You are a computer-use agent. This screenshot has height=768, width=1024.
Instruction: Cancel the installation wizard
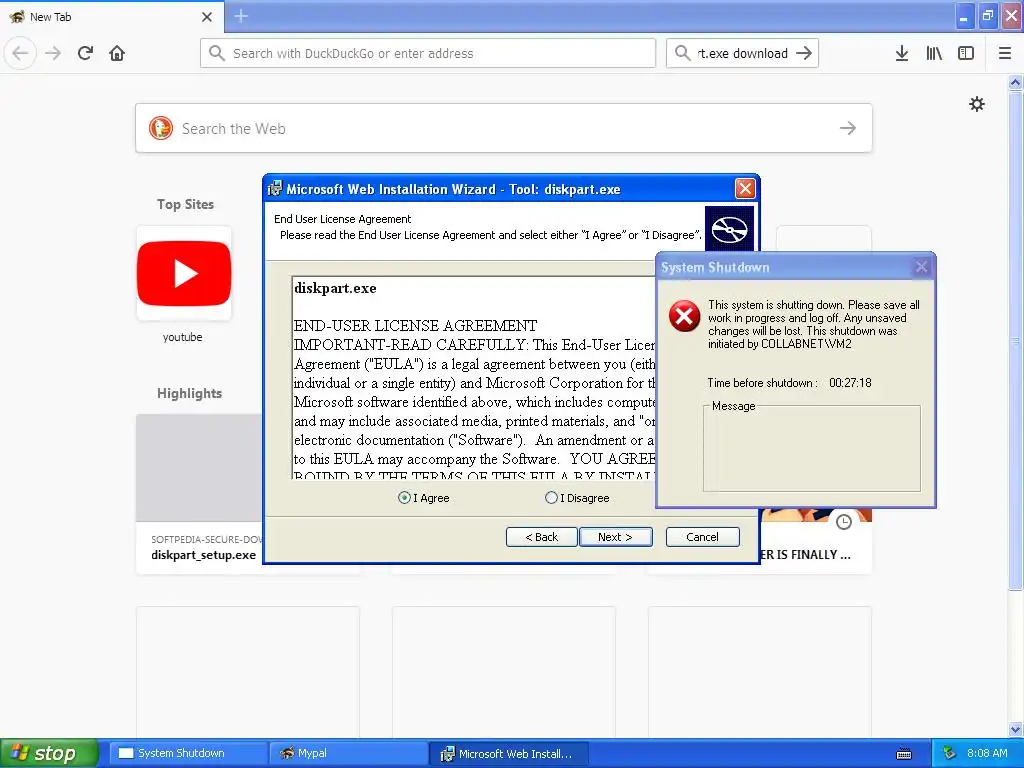coord(702,537)
